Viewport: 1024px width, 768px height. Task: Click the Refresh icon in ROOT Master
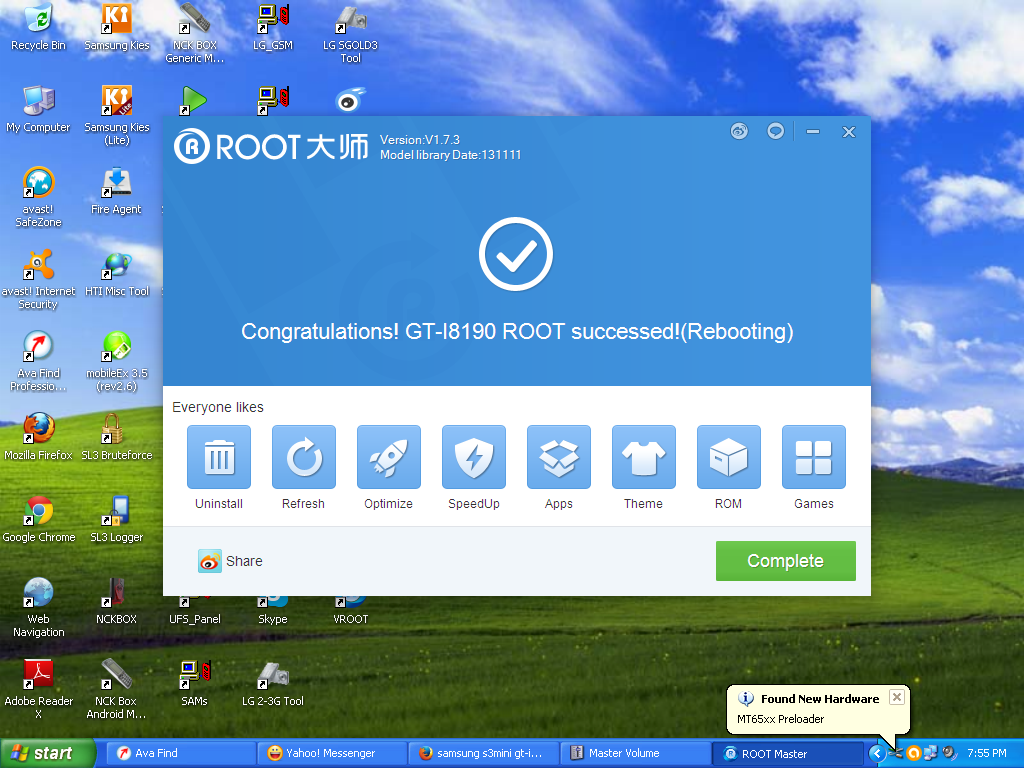303,458
